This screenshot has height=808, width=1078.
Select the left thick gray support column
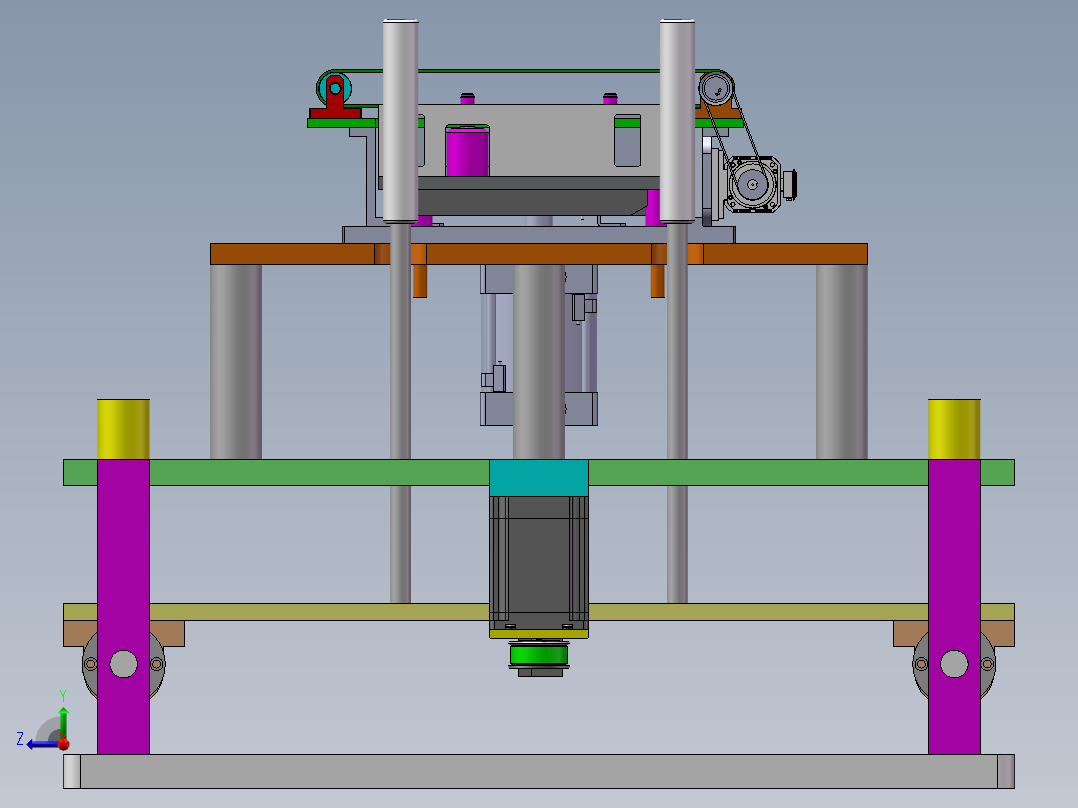(236, 362)
